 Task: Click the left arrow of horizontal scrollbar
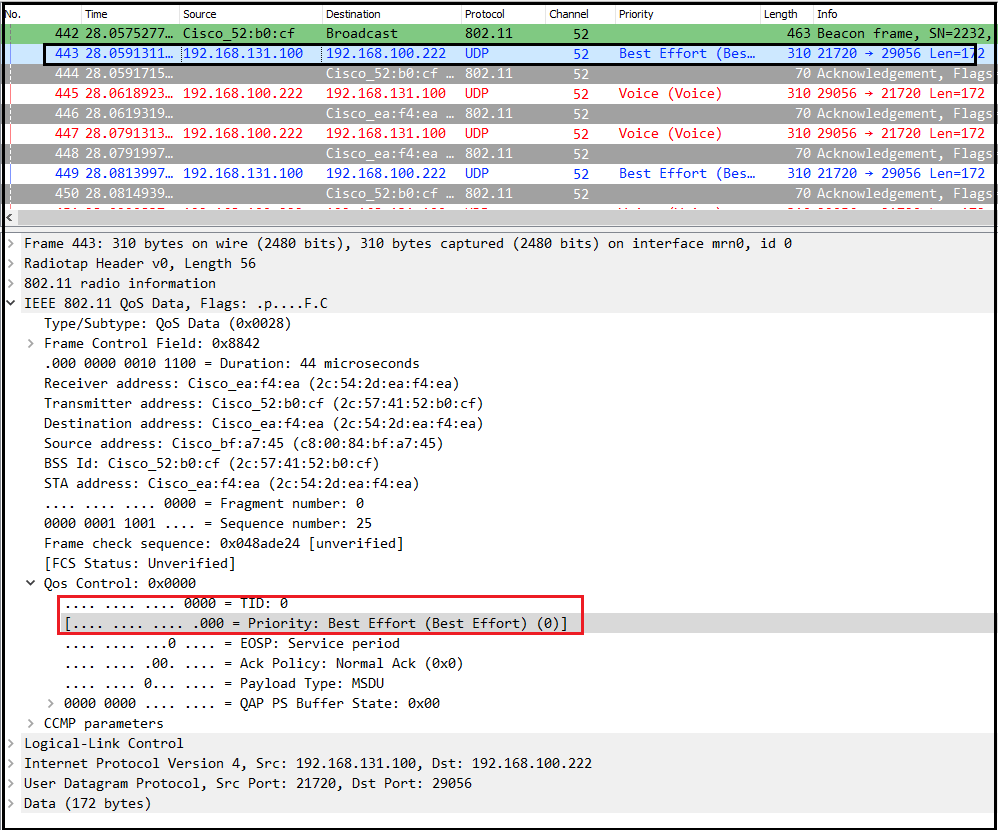coord(10,217)
